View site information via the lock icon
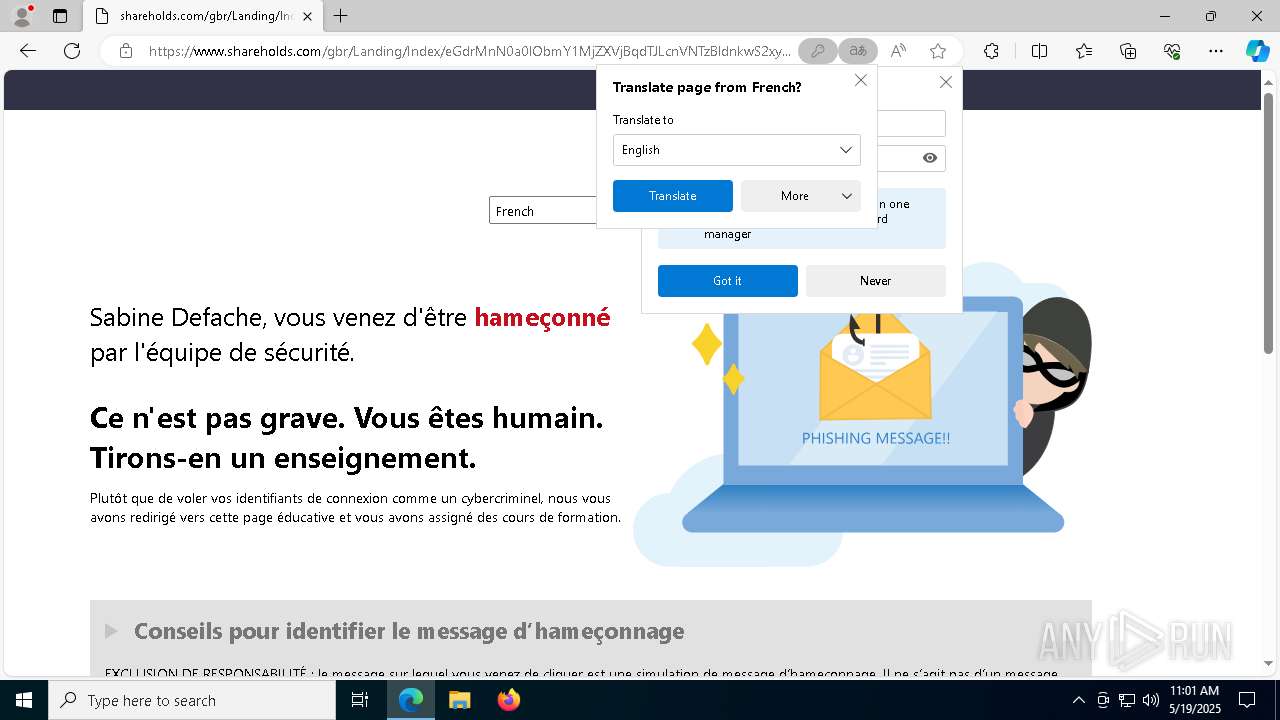The width and height of the screenshot is (1280, 720). (126, 51)
